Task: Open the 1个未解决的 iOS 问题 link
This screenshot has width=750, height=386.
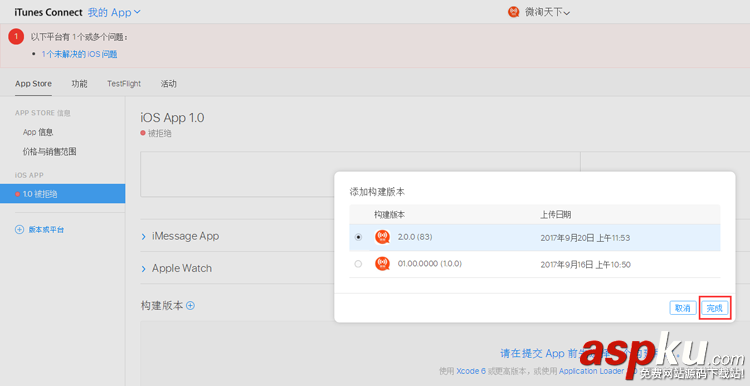Action: (79, 54)
